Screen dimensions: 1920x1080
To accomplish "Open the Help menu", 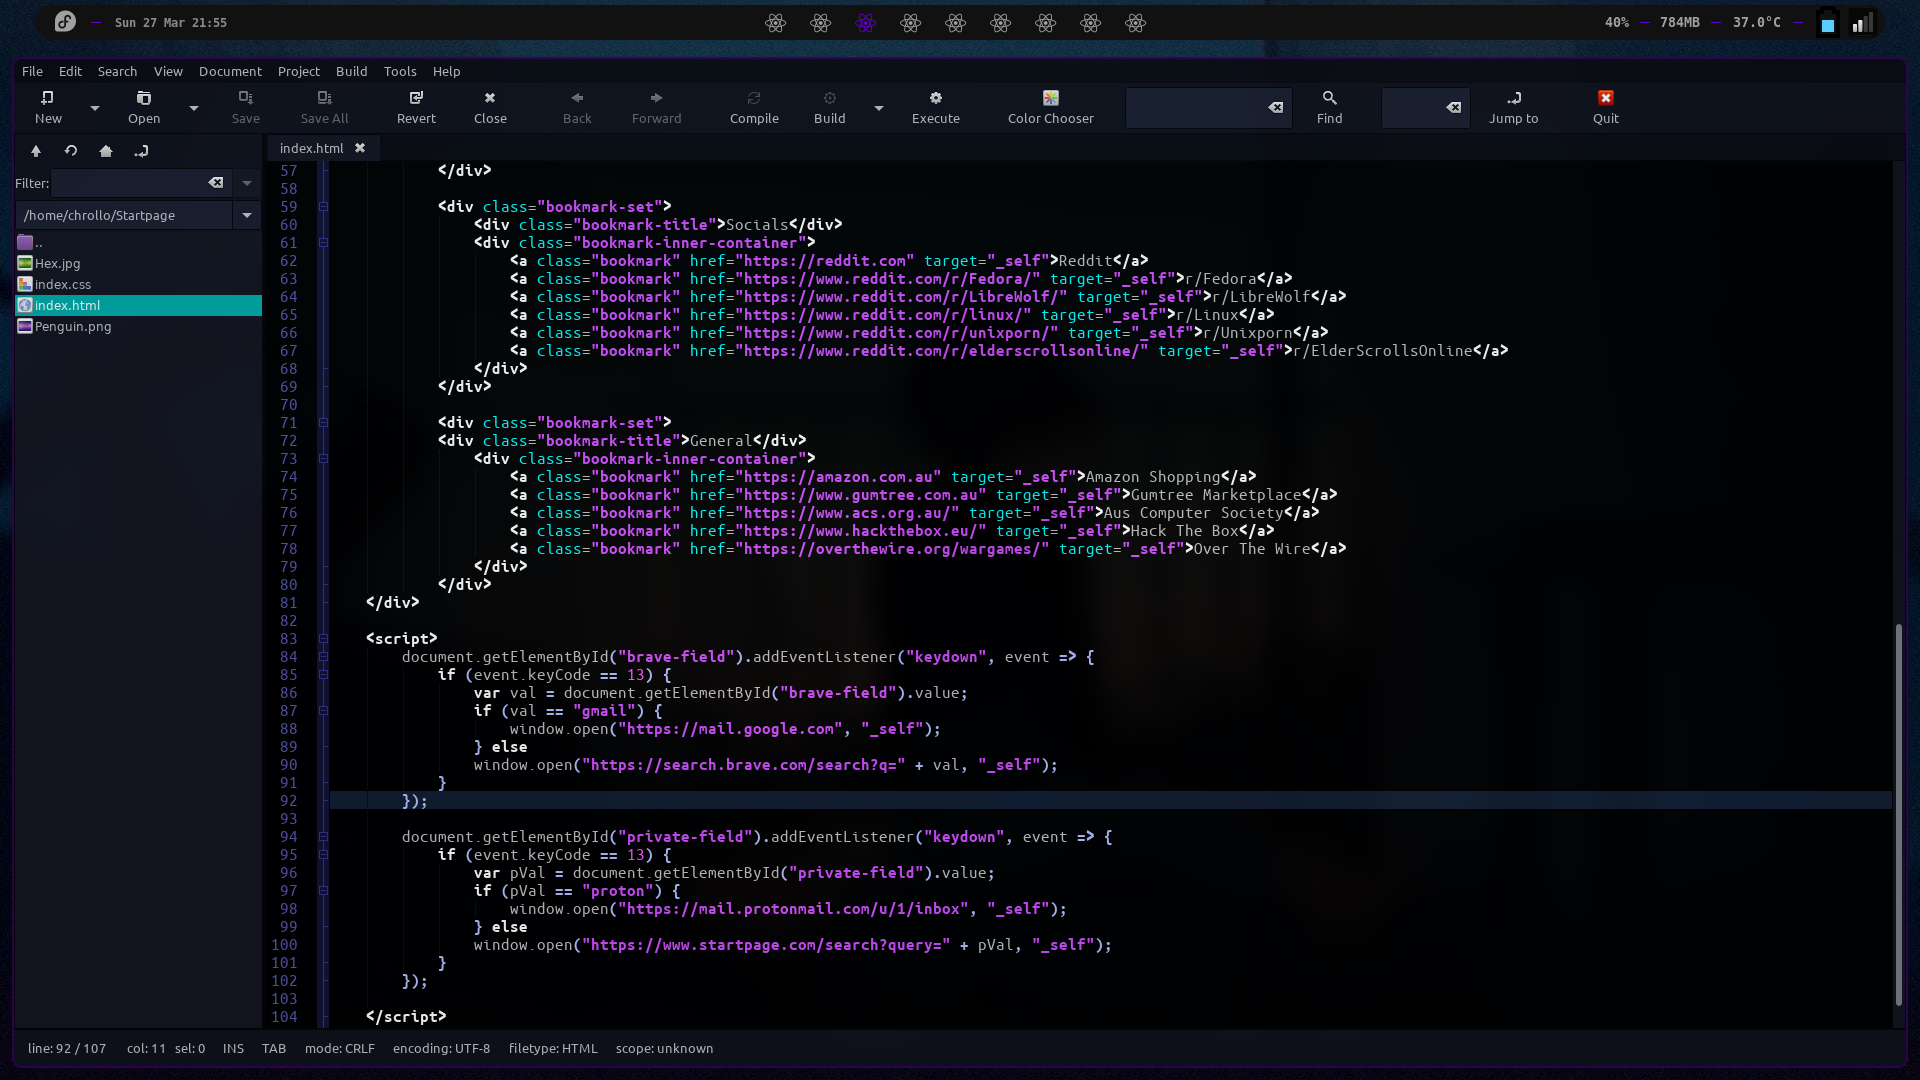I will 446,71.
